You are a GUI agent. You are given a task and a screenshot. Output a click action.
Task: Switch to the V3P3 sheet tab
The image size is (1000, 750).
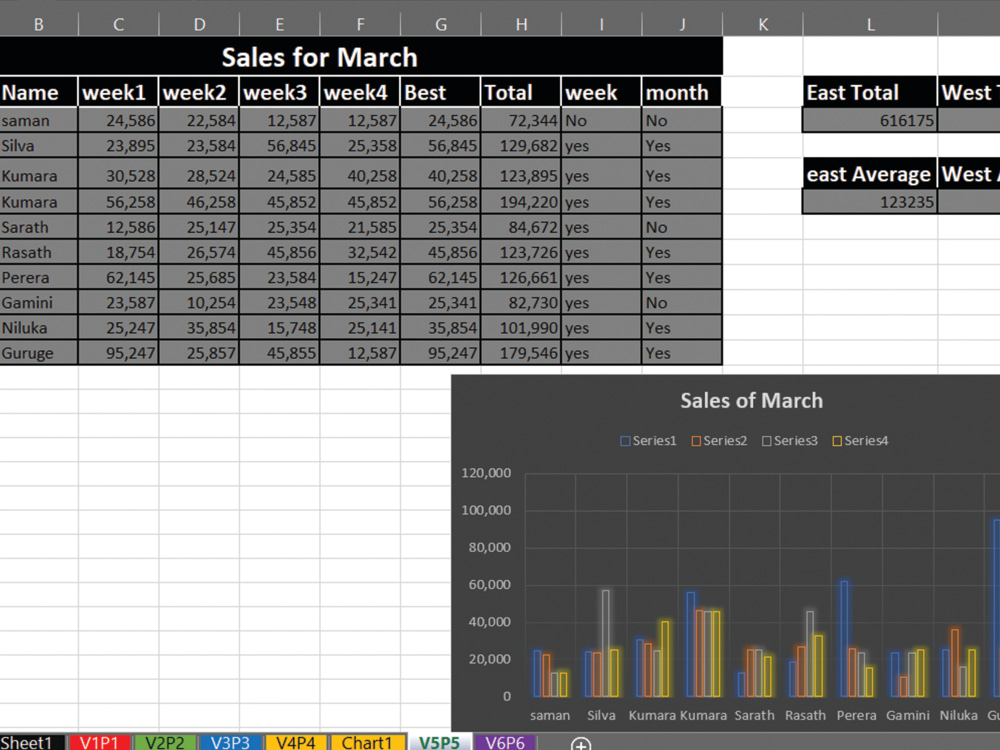[230, 742]
